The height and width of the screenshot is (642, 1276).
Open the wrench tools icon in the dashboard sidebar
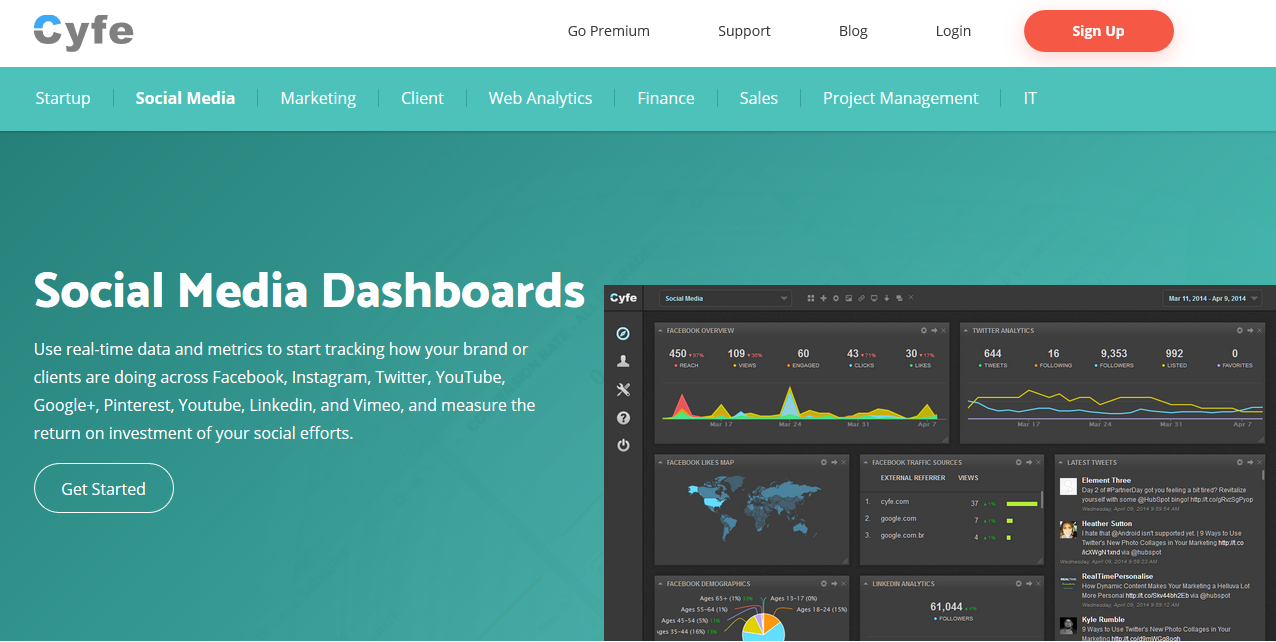click(x=623, y=390)
